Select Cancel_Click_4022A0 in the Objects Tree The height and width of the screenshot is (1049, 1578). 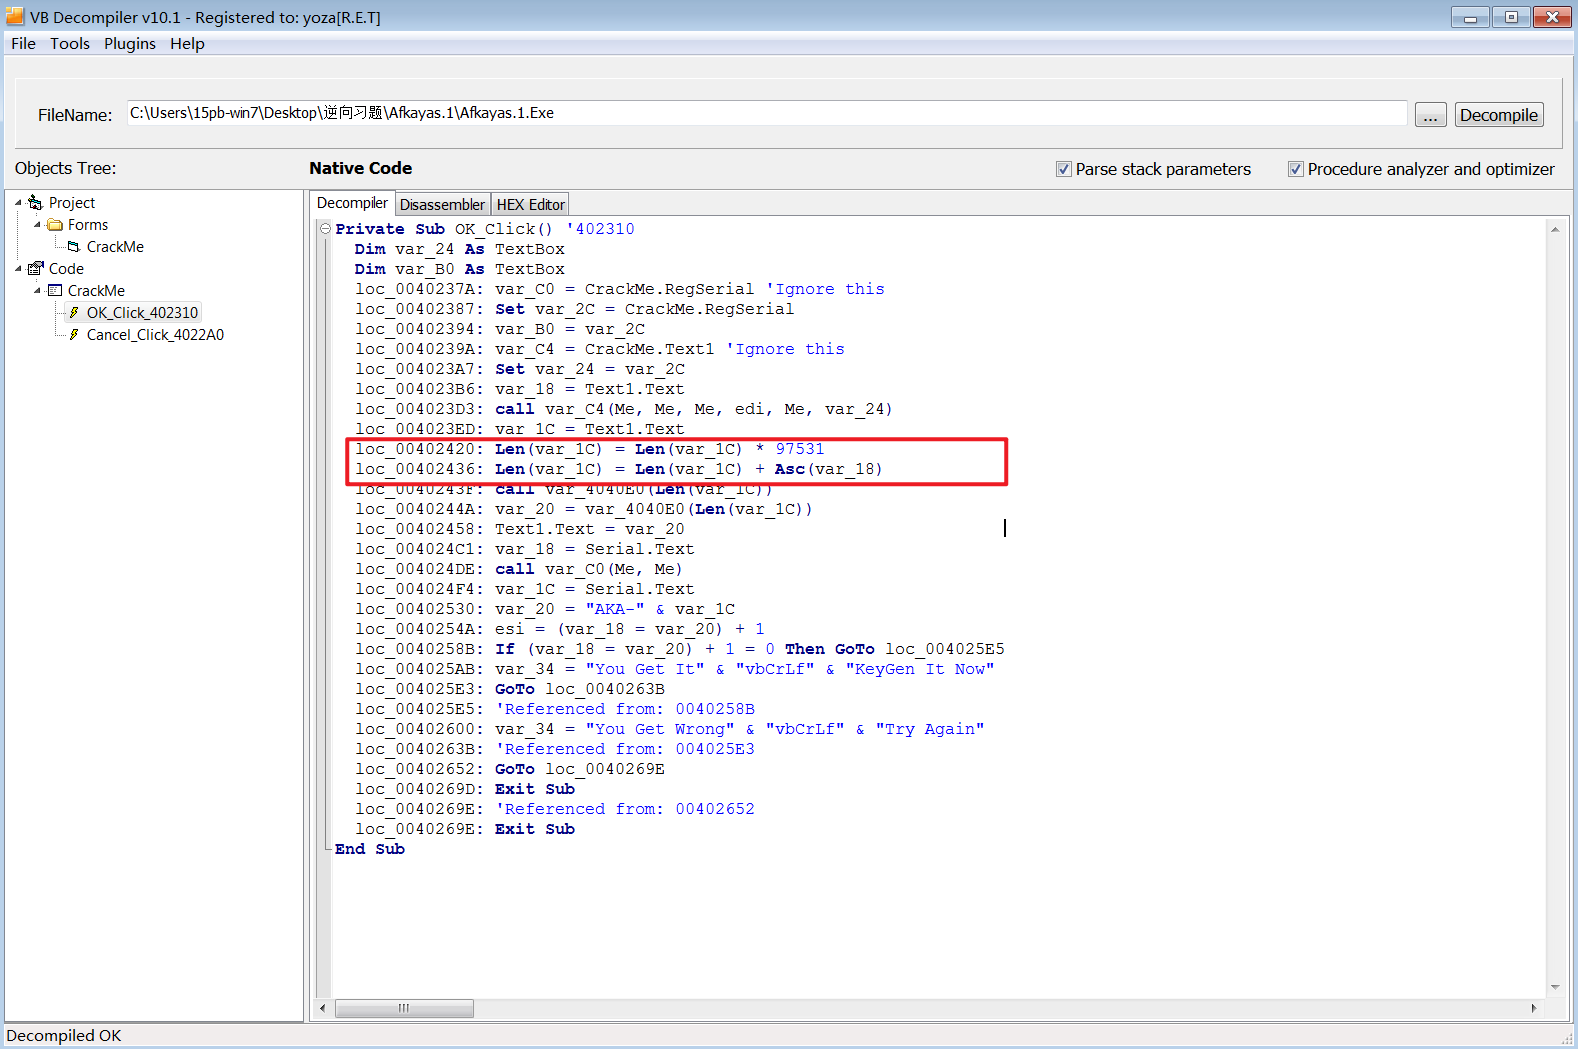(x=155, y=335)
